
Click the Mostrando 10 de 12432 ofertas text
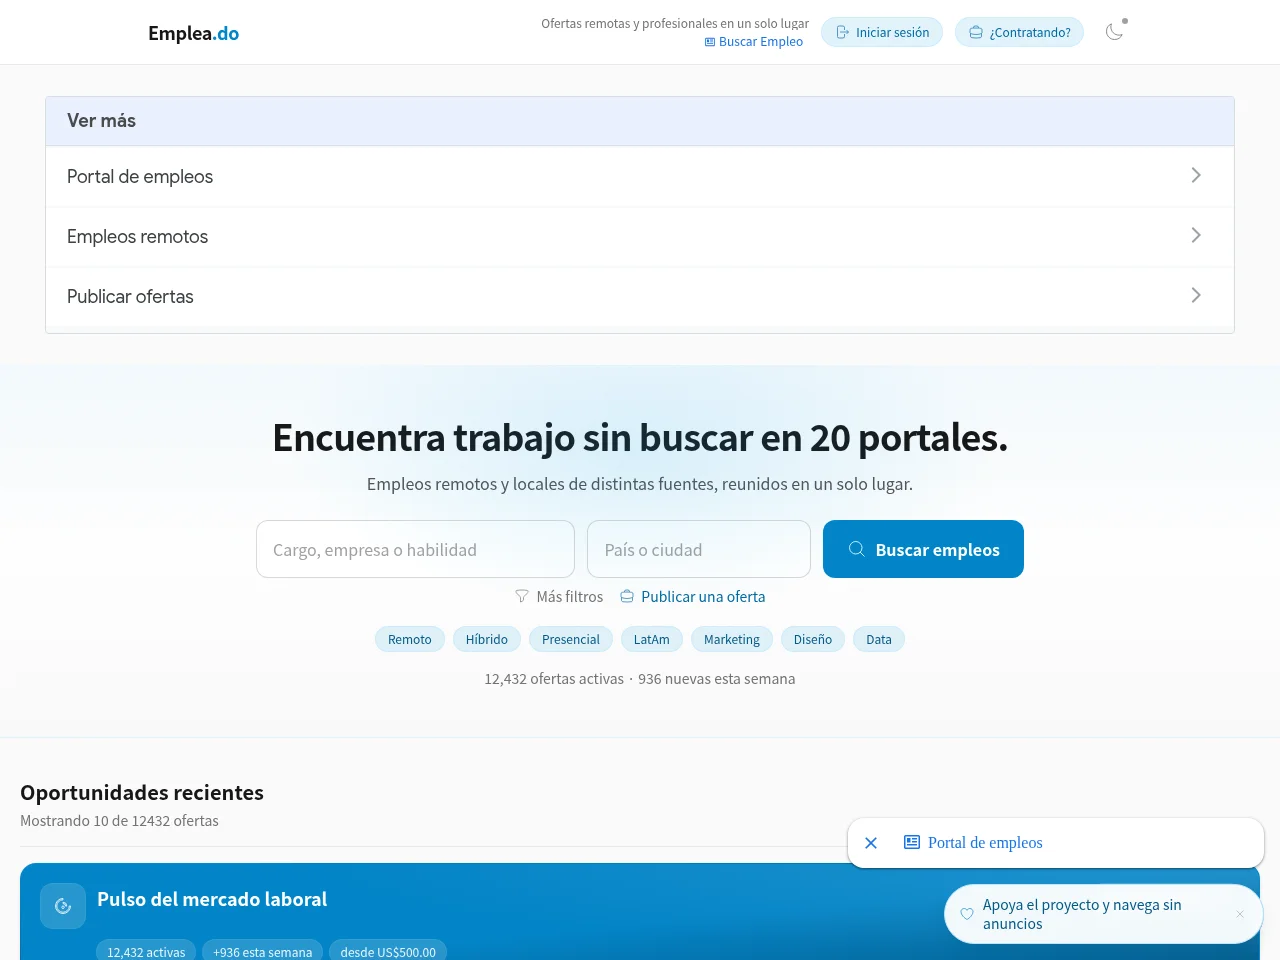[119, 821]
